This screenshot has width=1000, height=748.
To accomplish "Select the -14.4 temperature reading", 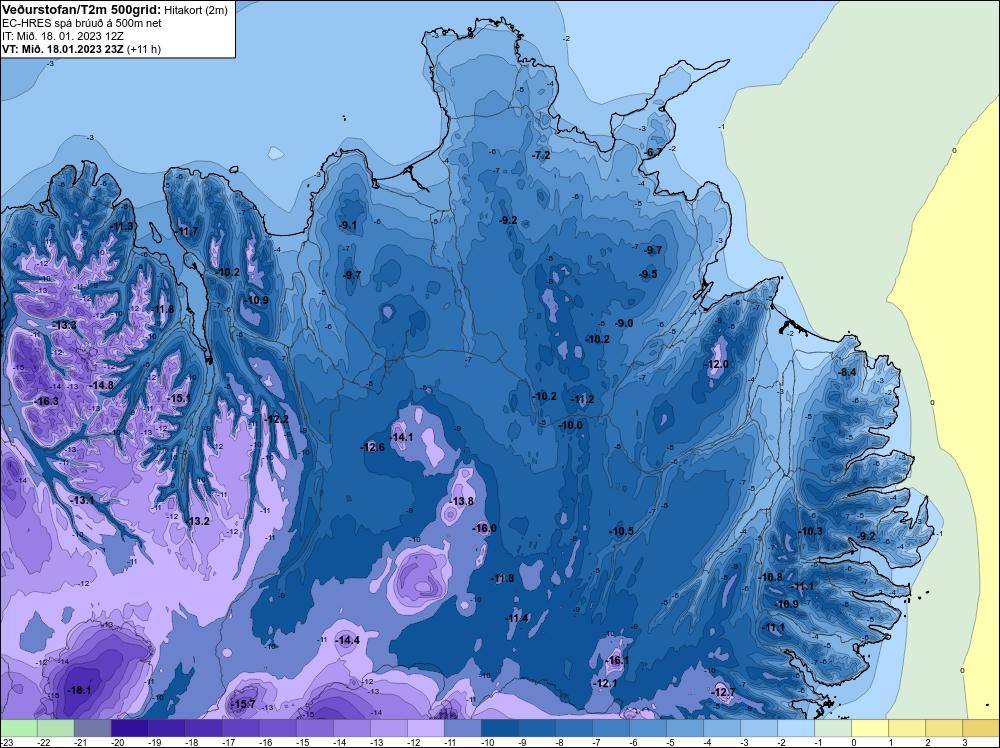I will pos(348,640).
